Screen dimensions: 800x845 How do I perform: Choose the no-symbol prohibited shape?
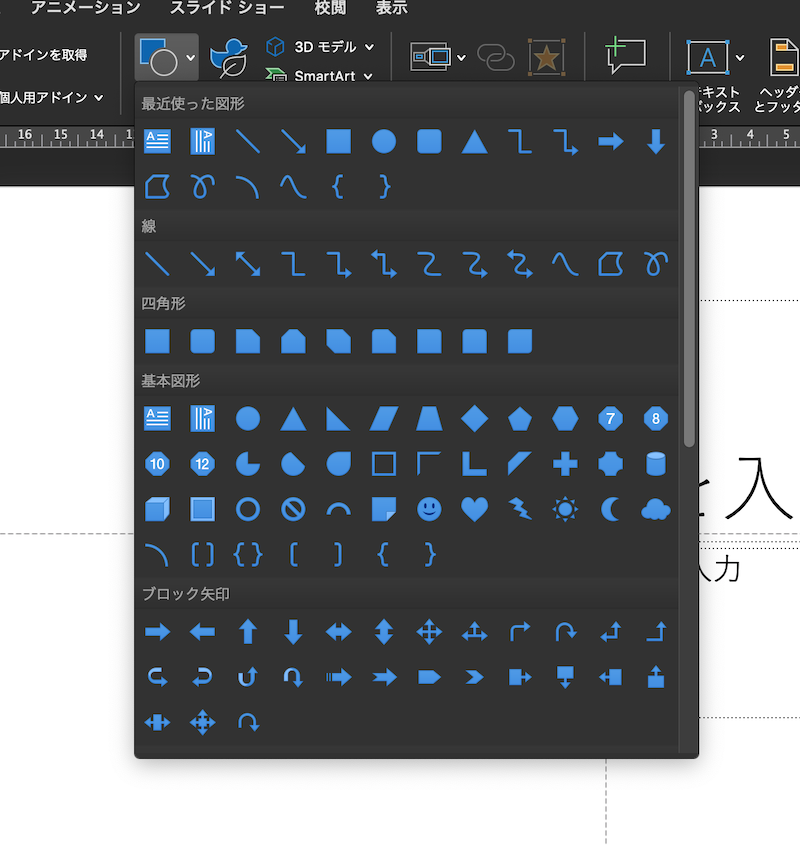pos(293,510)
